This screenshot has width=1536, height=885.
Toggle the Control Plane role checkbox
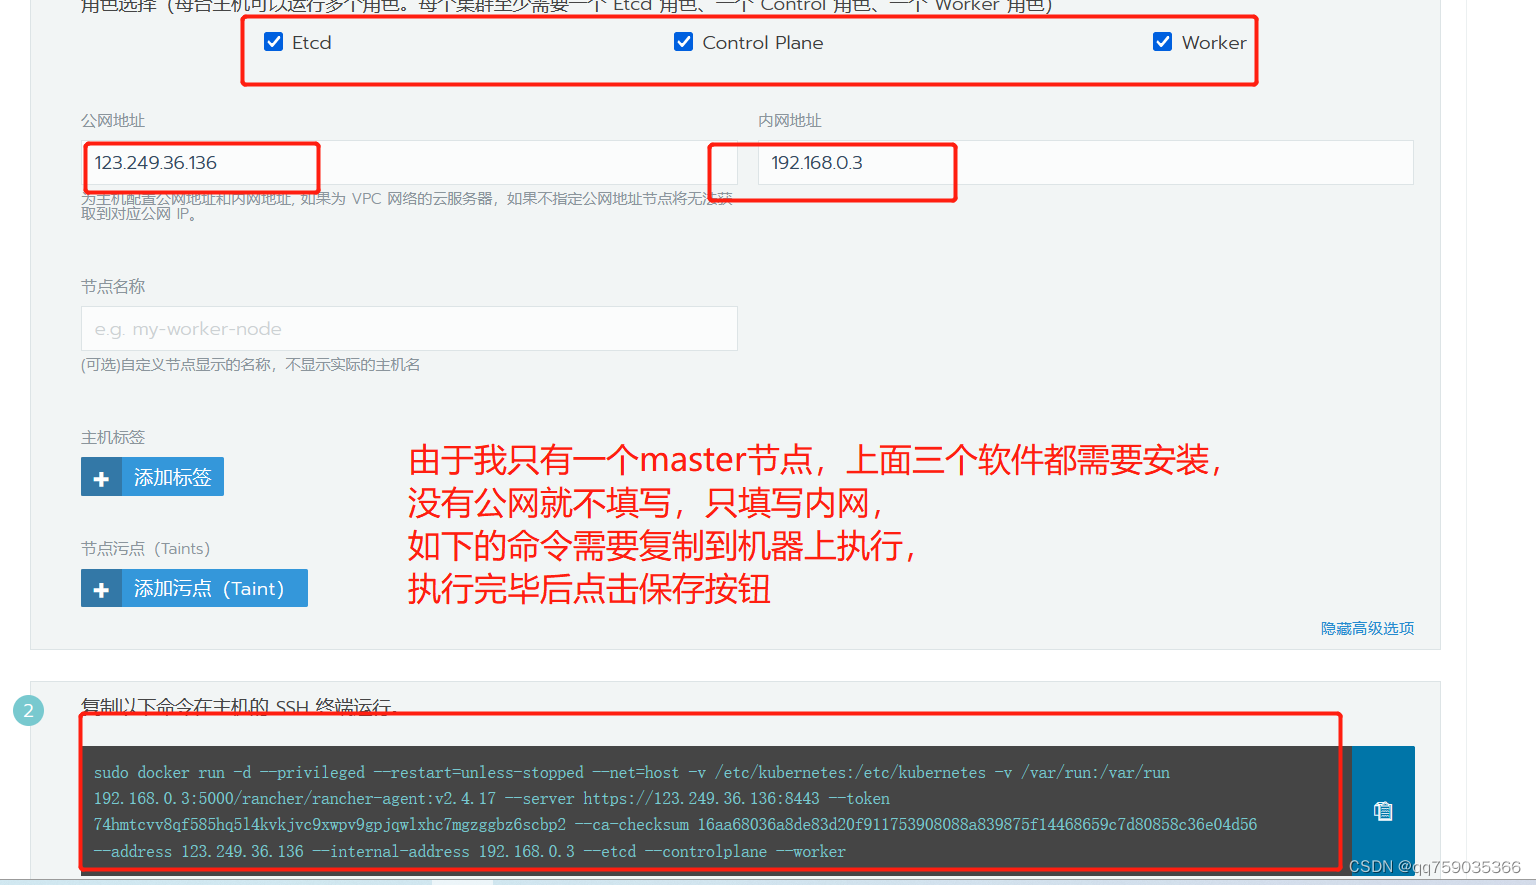[x=684, y=42]
